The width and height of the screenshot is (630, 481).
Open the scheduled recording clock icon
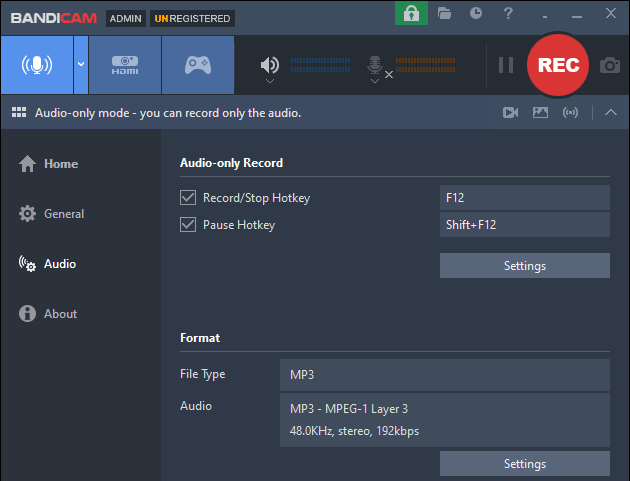click(x=476, y=13)
